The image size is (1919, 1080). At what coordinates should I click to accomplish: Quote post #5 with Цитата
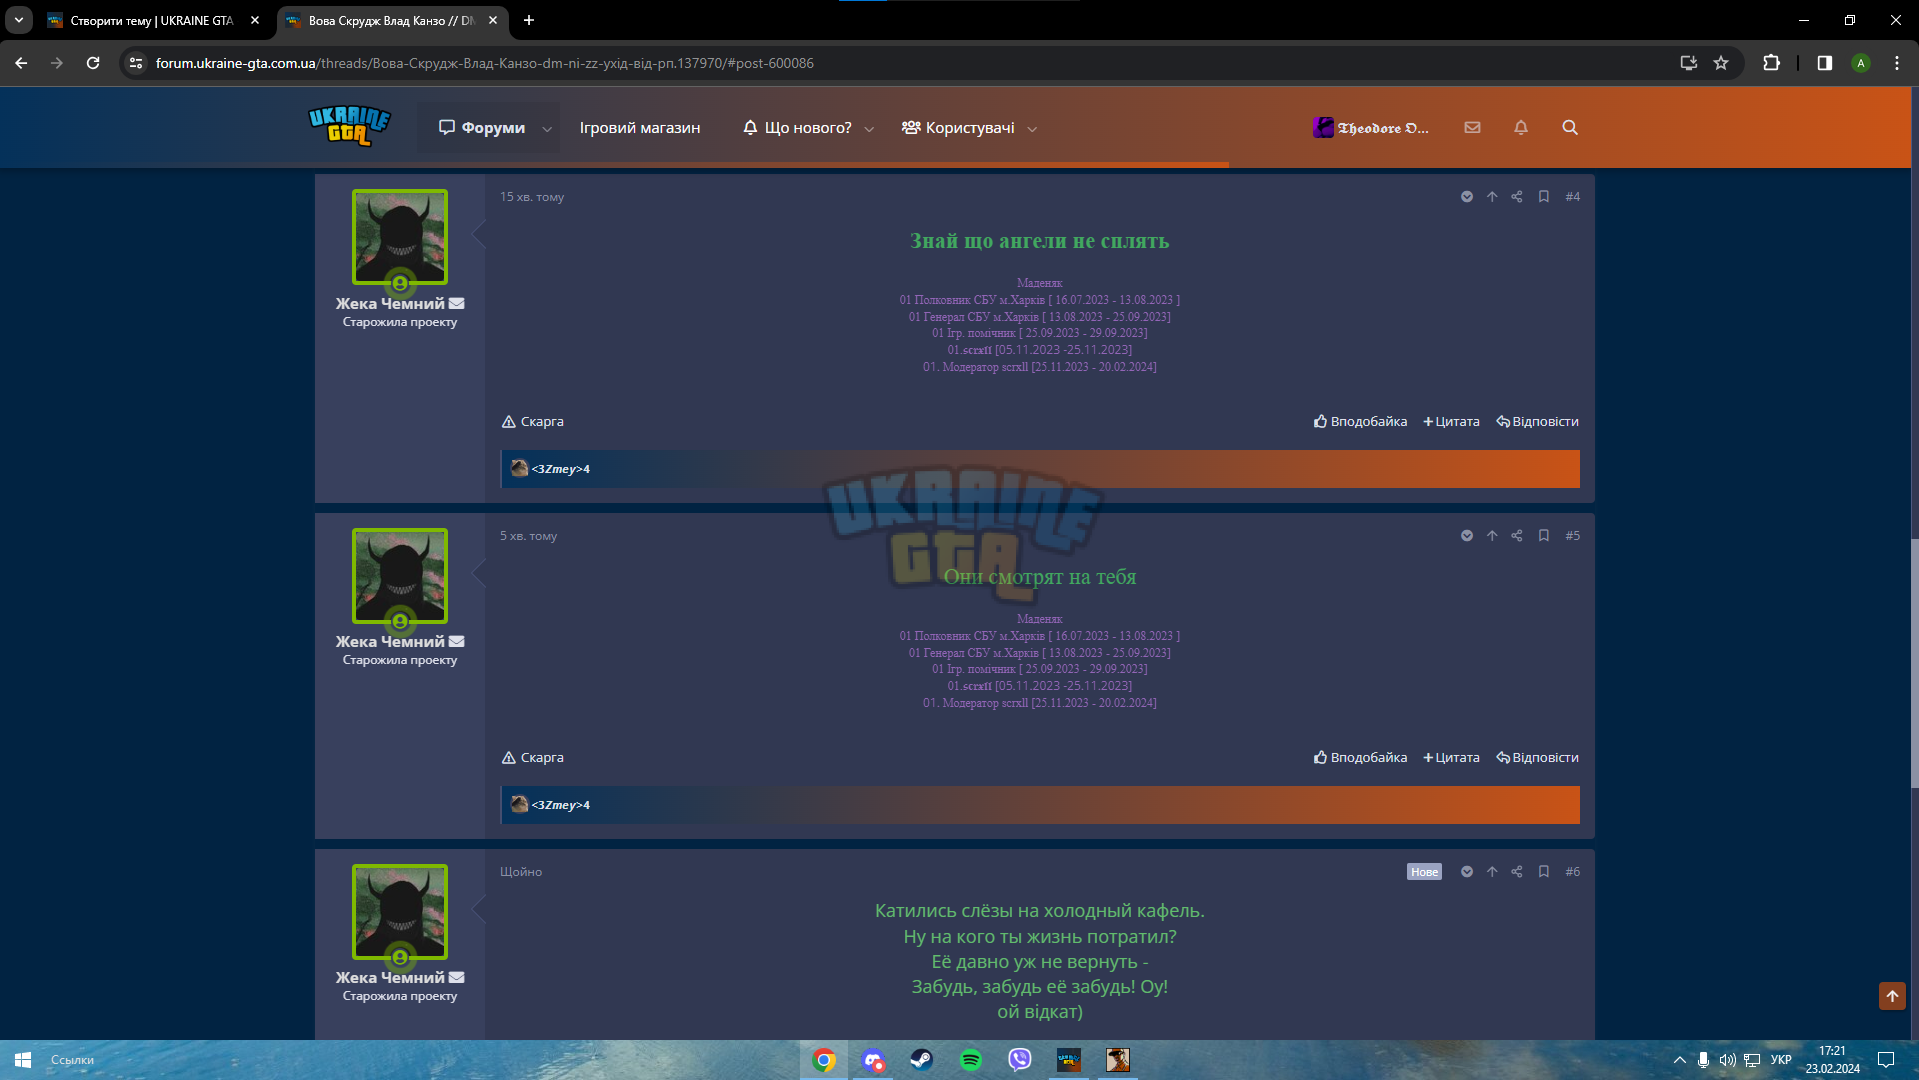click(1451, 758)
